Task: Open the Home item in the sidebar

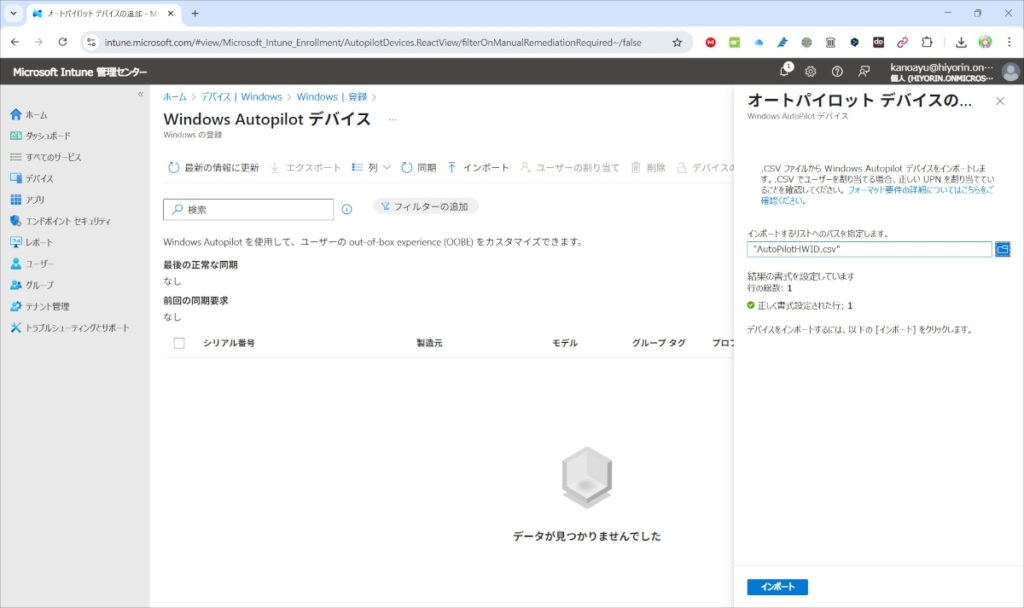Action: point(29,115)
